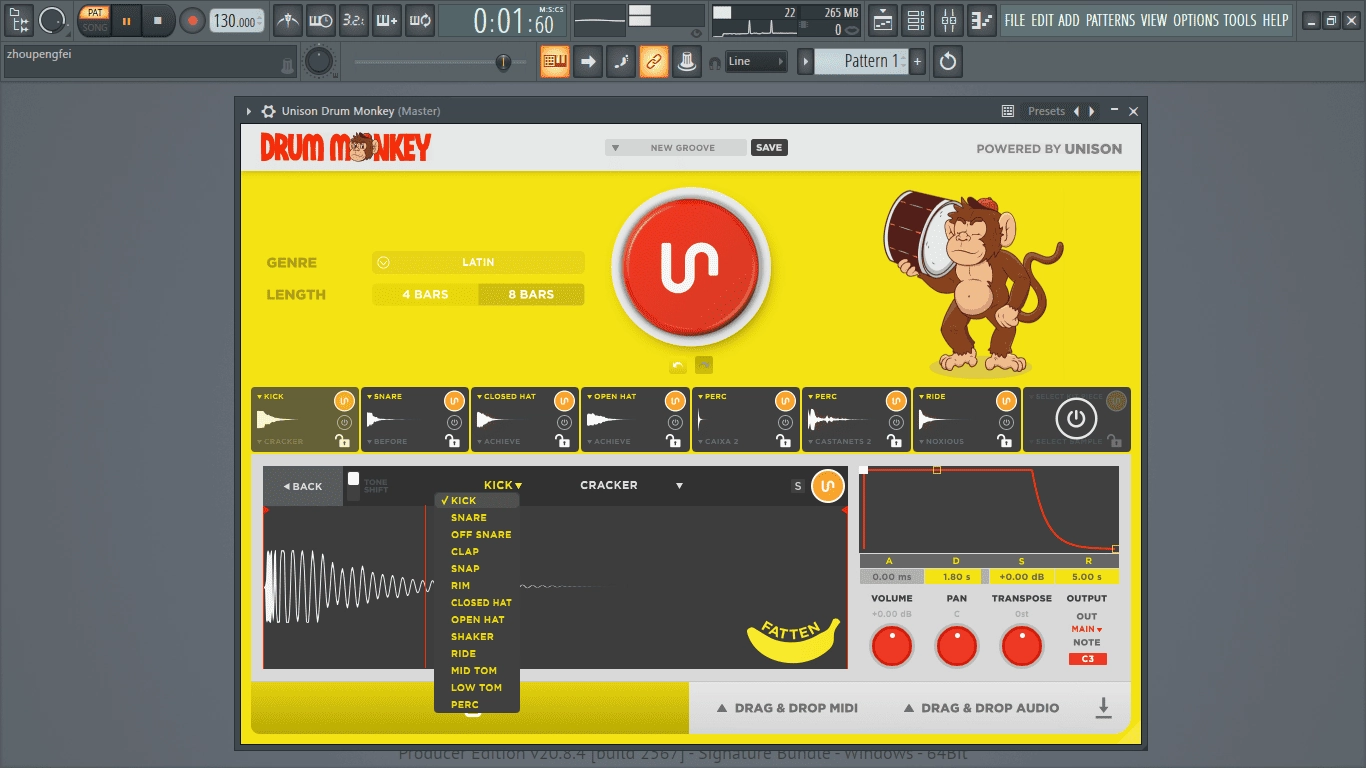Toggle the typing keyboard to piano icon
The image size is (1366, 768).
tap(555, 61)
